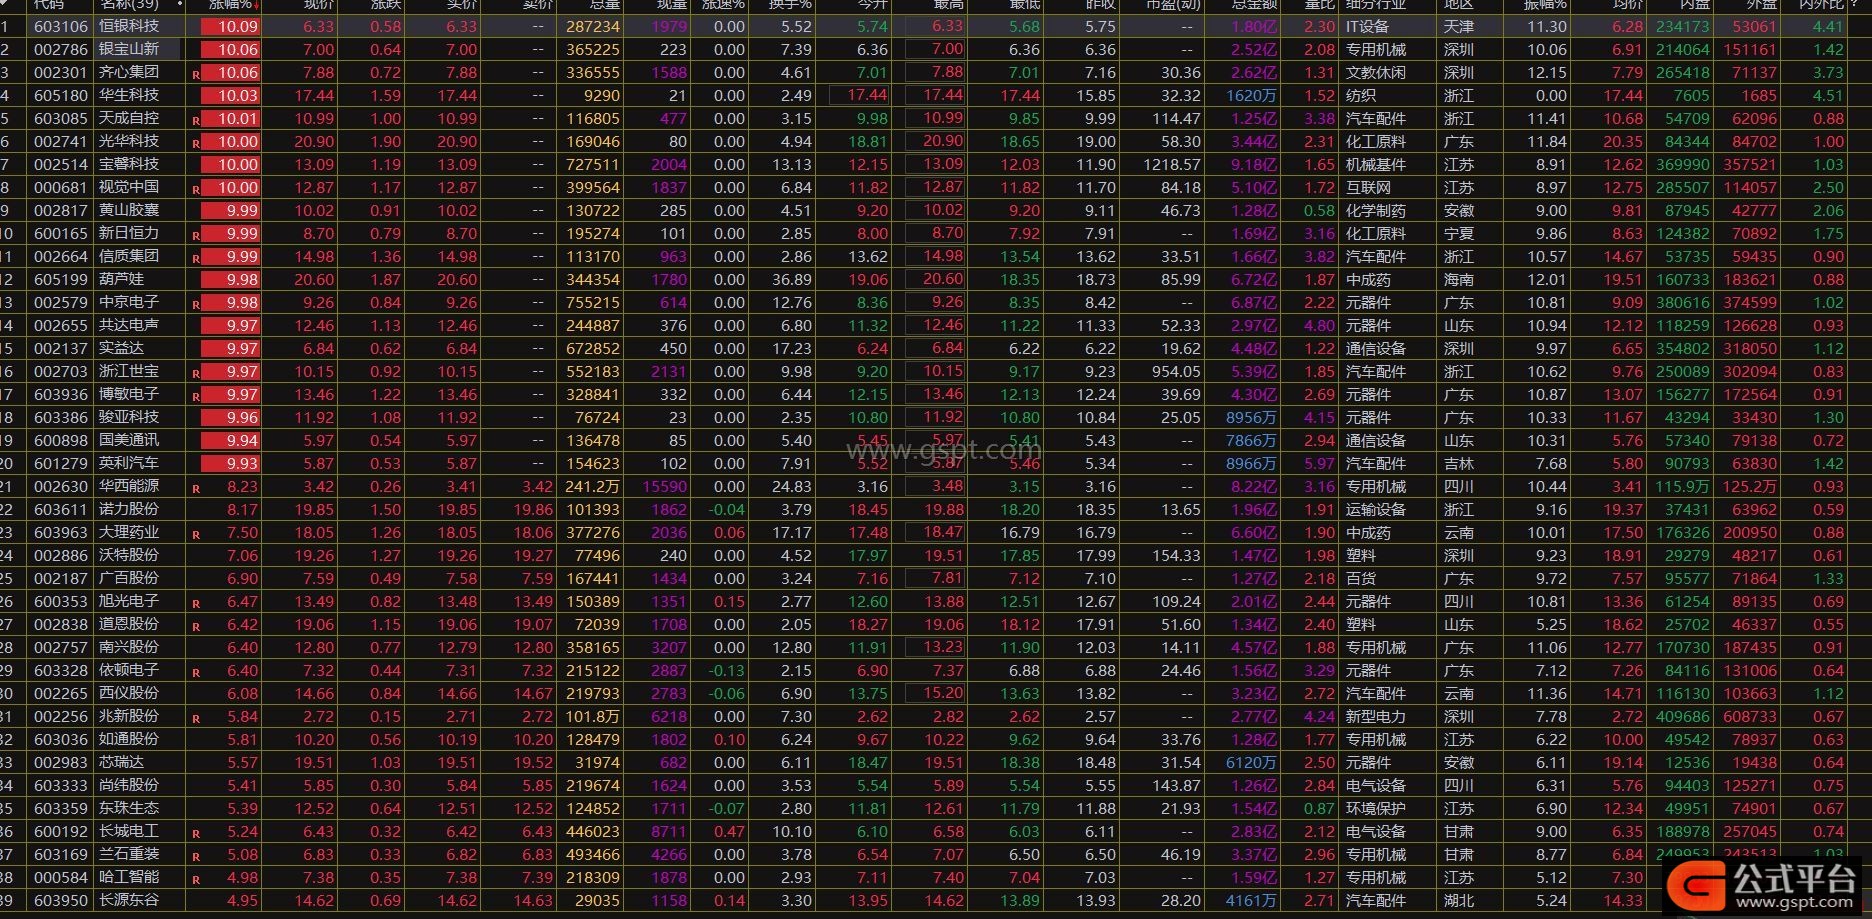1872x919 pixels.
Task: Select the 吉林 region cell
Action: [1458, 463]
